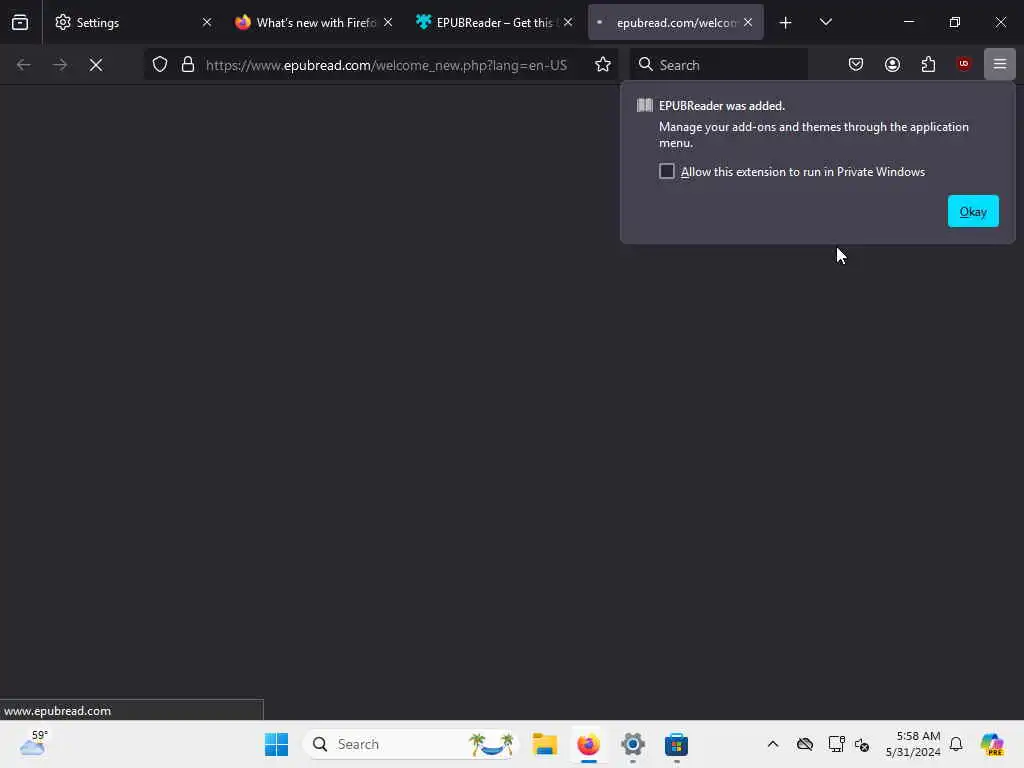Image resolution: width=1024 pixels, height=768 pixels.
Task: Click "EPUBReader was added." notification heading
Action: click(x=722, y=106)
